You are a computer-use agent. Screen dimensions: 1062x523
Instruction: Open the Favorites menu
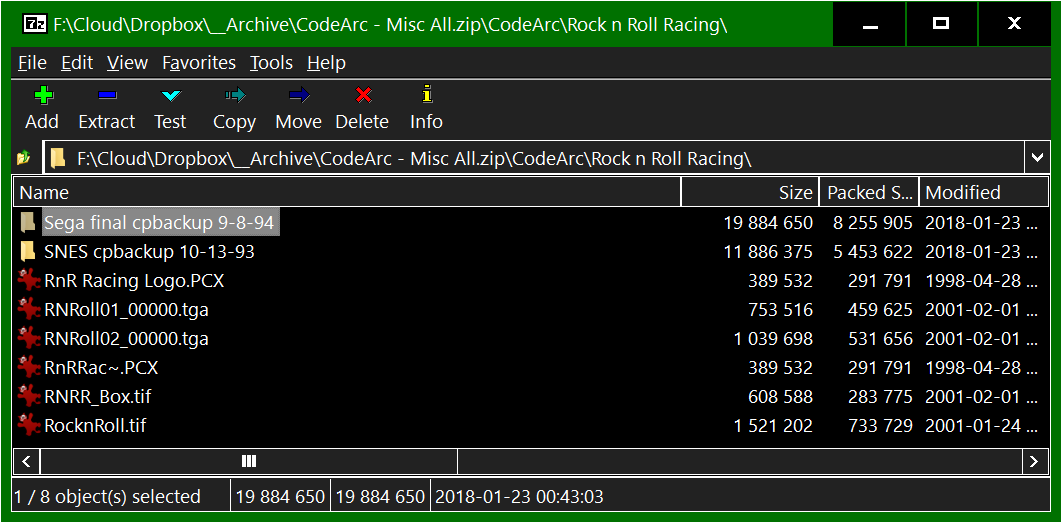click(199, 63)
